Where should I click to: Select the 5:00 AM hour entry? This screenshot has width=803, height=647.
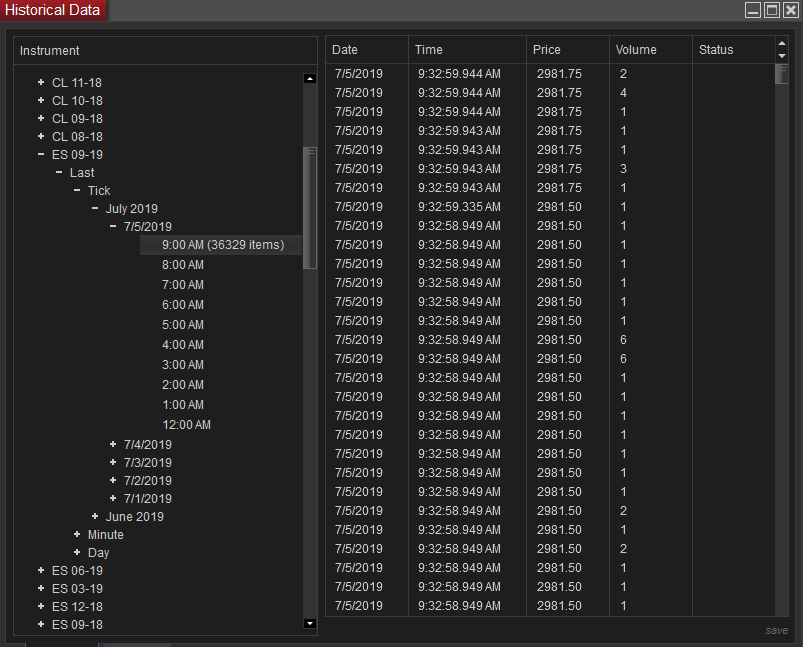pyautogui.click(x=183, y=325)
